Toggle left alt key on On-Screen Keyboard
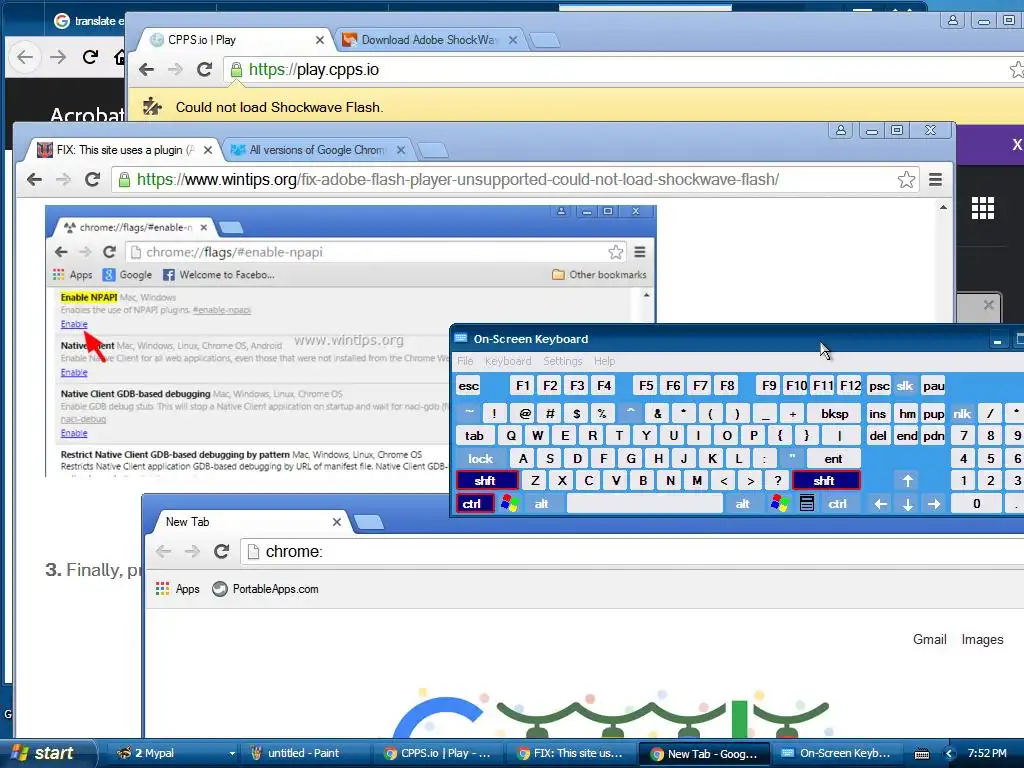This screenshot has width=1024, height=768. coord(541,504)
